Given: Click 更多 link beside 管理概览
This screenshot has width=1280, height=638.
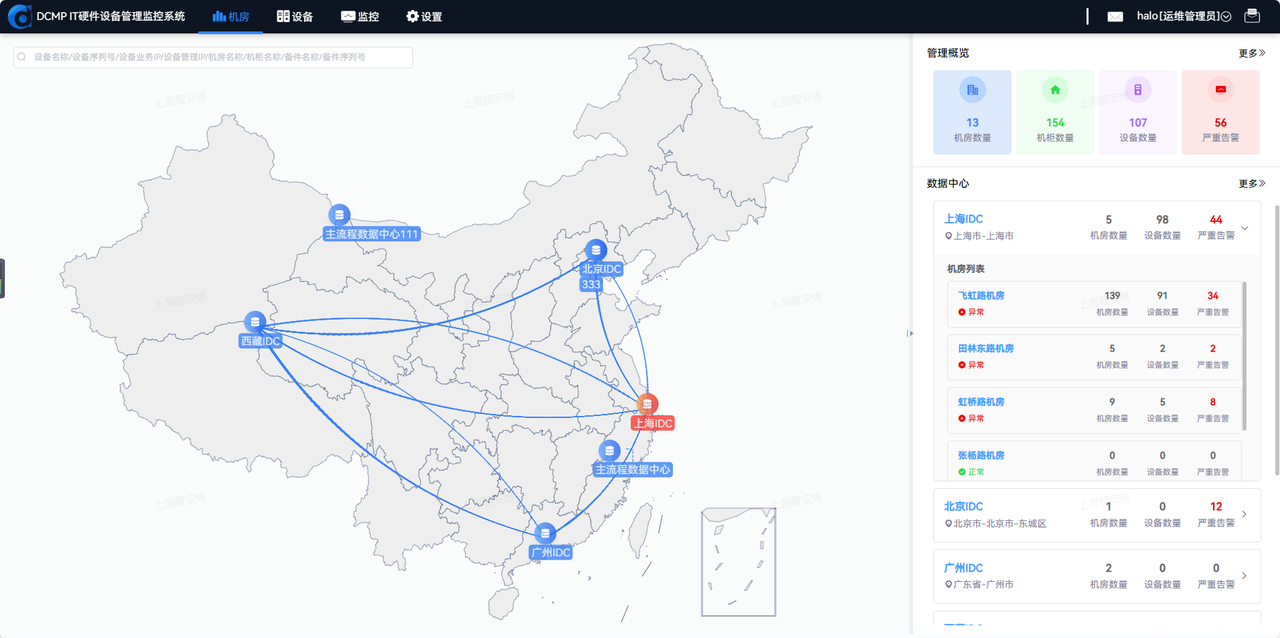Looking at the screenshot, I should [x=1252, y=53].
